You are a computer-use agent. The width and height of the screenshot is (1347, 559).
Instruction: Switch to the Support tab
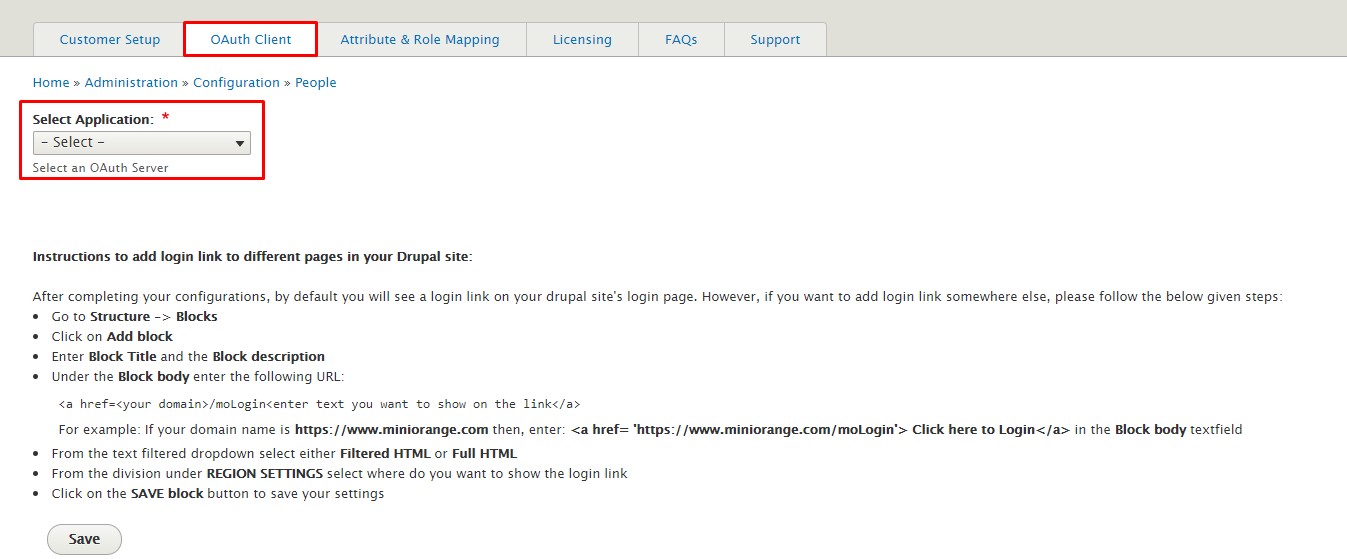coord(775,40)
